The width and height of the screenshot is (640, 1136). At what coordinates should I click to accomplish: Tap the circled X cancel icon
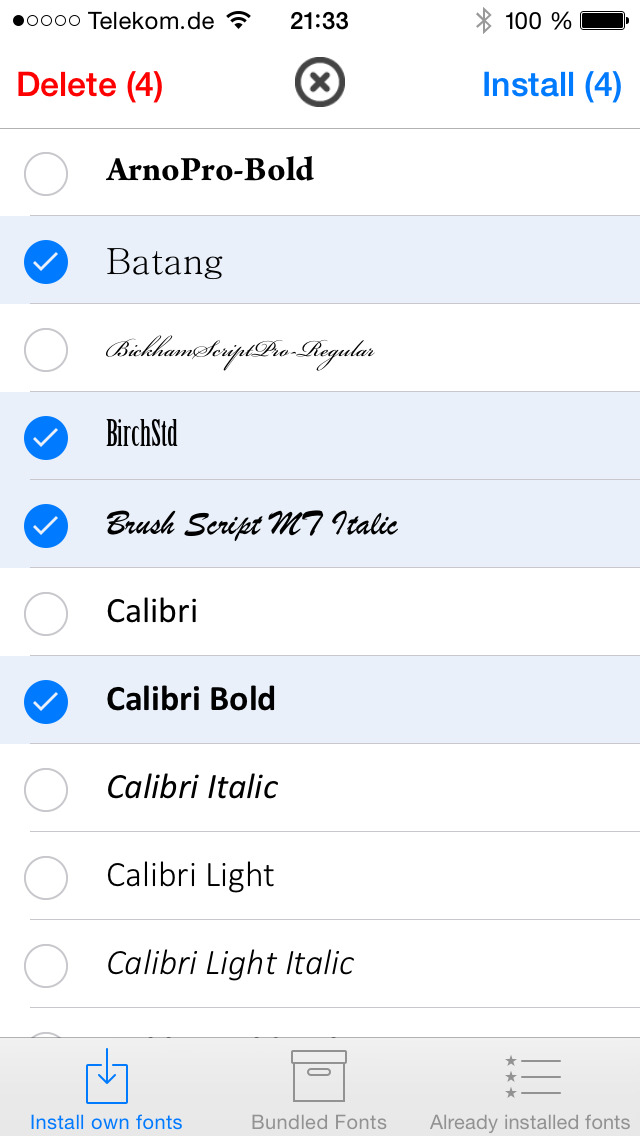[x=320, y=83]
